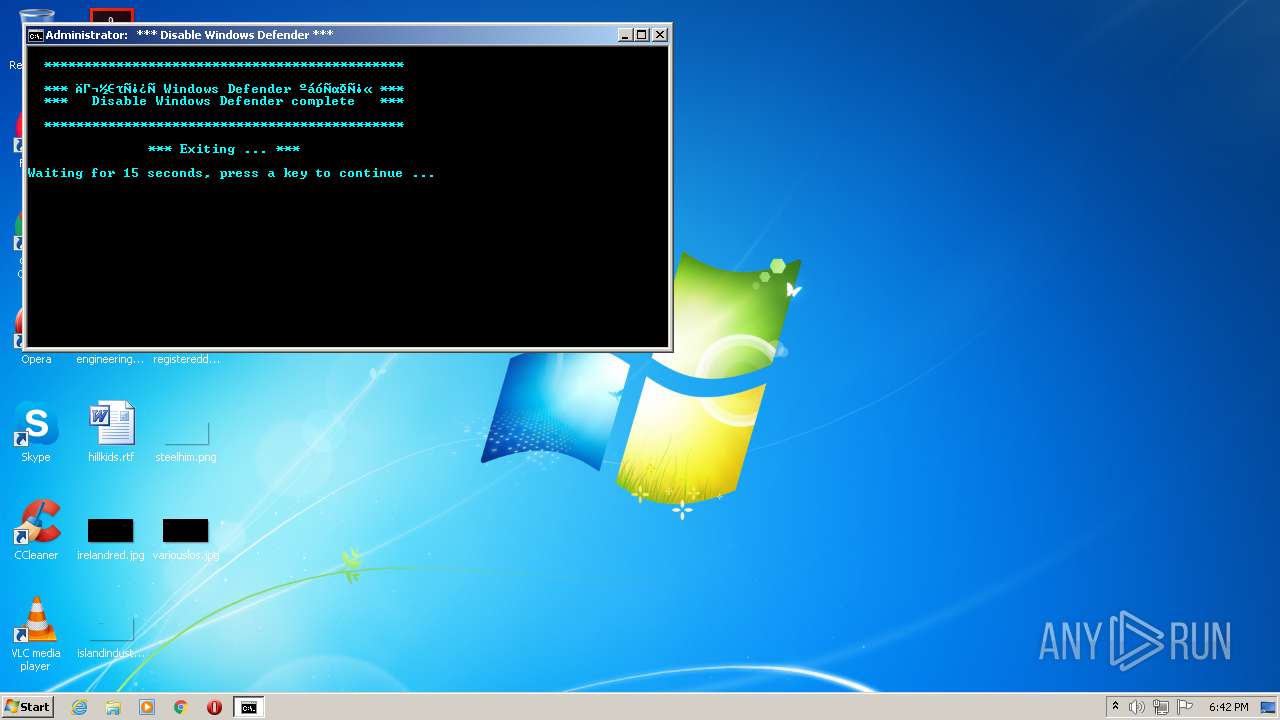Launch Opera from the taskbar
The width and height of the screenshot is (1280, 720).
[x=214, y=707]
